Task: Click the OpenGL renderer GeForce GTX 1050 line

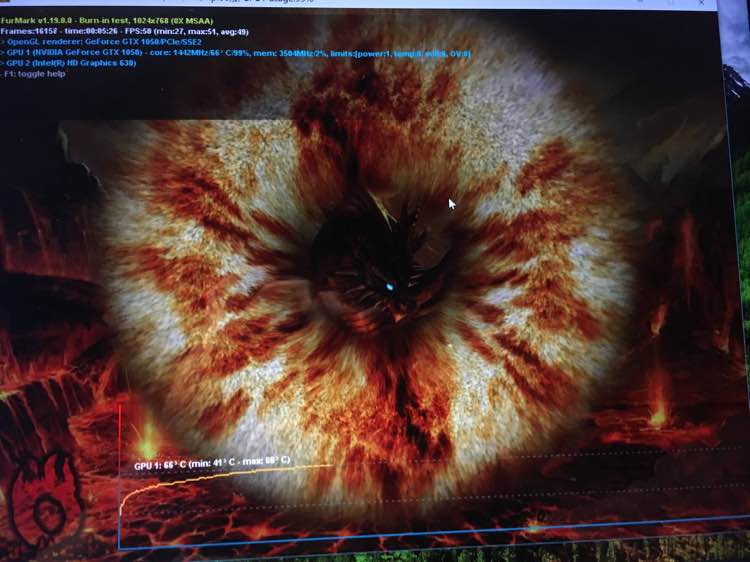Action: tap(101, 42)
